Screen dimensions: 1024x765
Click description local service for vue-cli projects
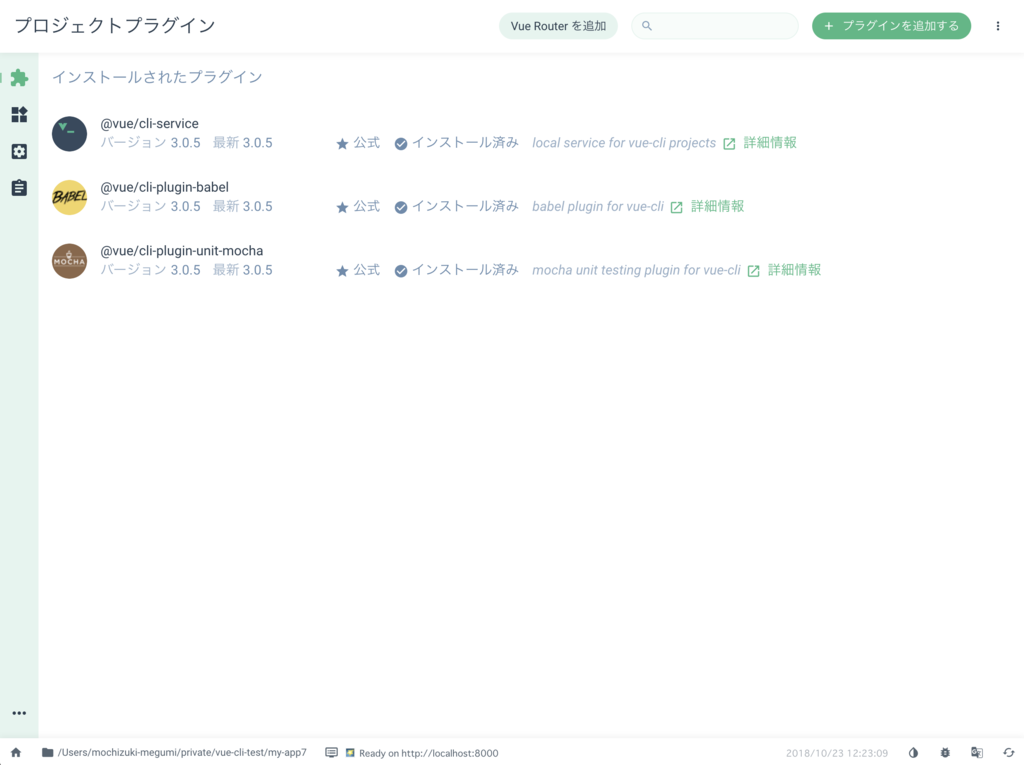(624, 143)
